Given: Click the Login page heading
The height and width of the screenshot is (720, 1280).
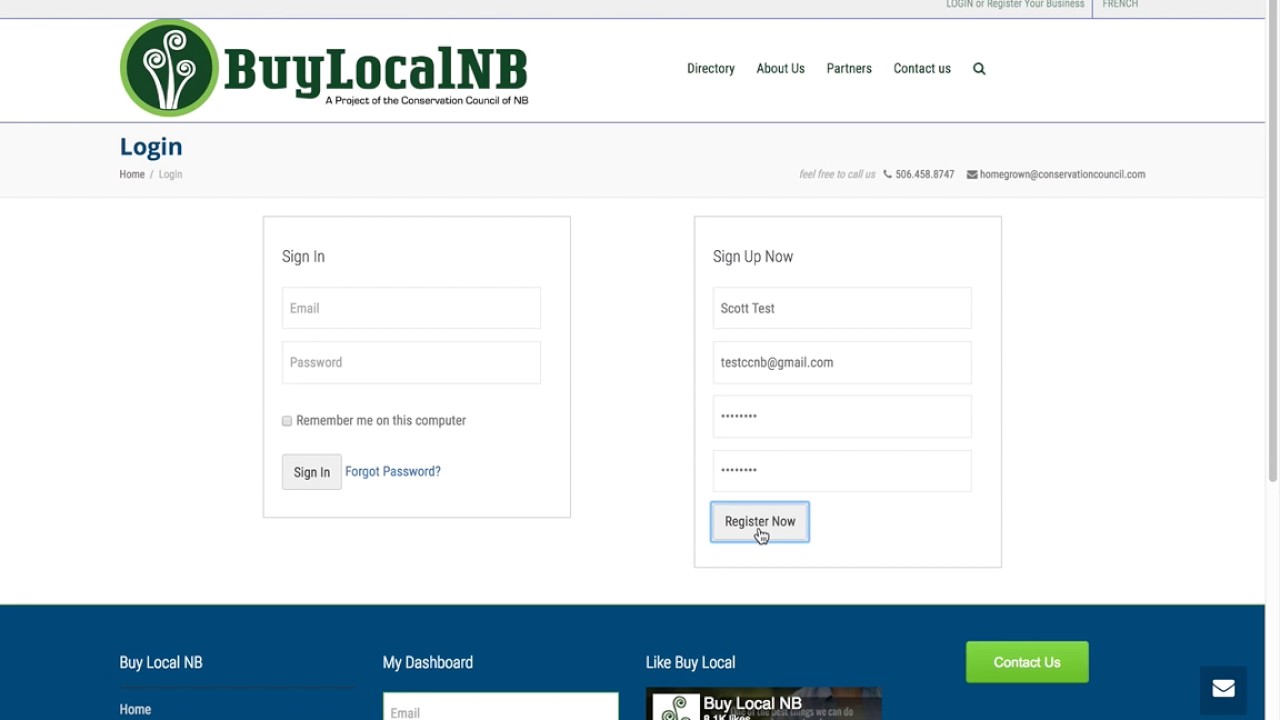Looking at the screenshot, I should (x=151, y=147).
